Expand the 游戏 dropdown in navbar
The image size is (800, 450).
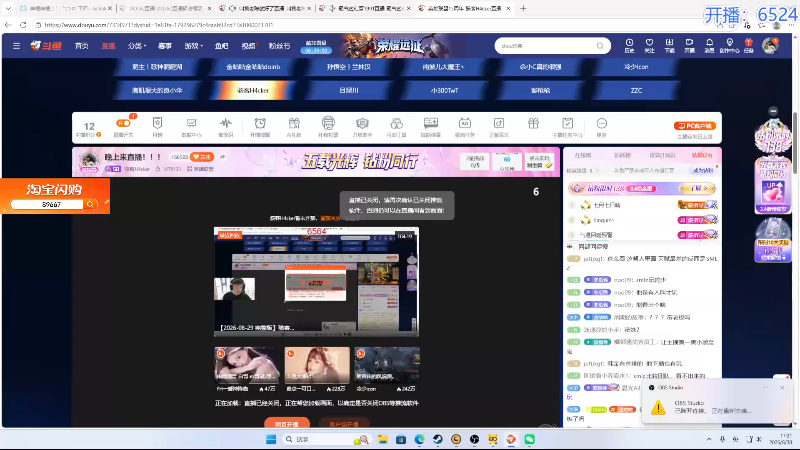[x=193, y=46]
